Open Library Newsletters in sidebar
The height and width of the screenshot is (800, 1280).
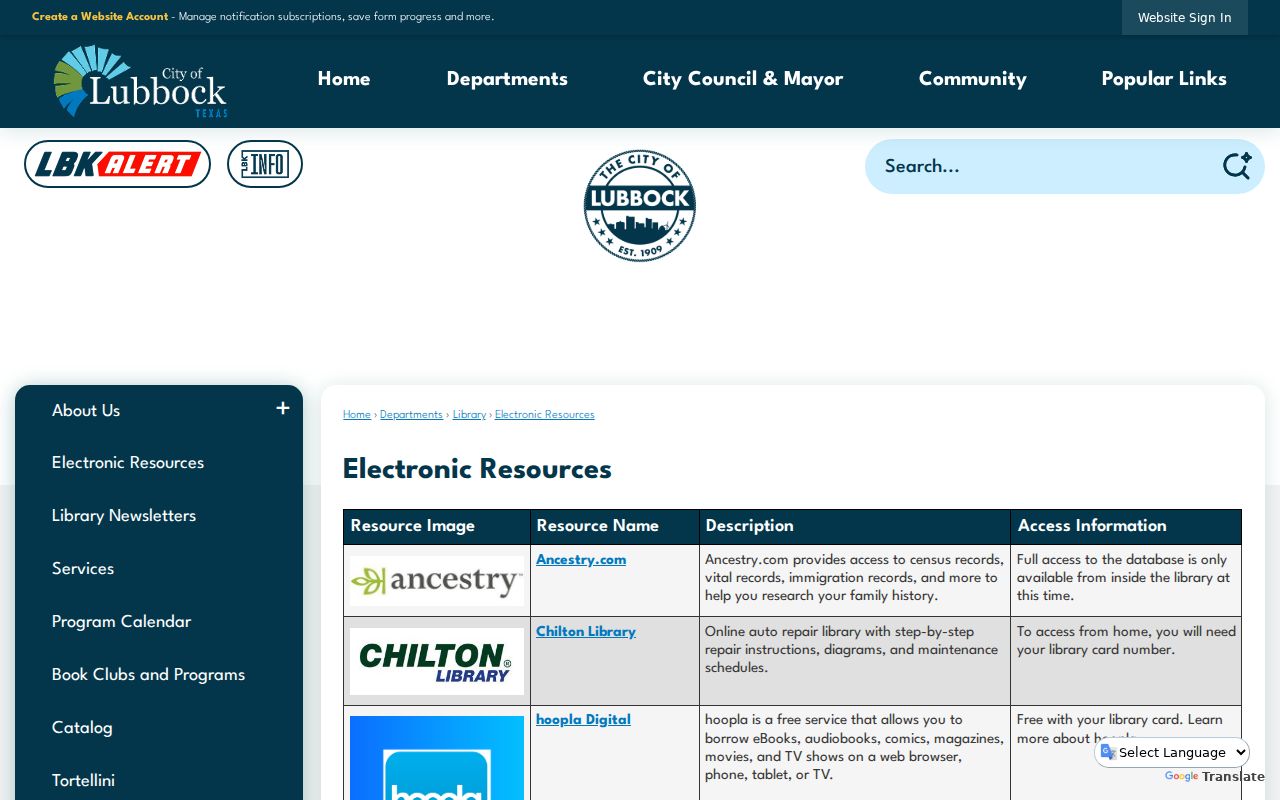(124, 516)
